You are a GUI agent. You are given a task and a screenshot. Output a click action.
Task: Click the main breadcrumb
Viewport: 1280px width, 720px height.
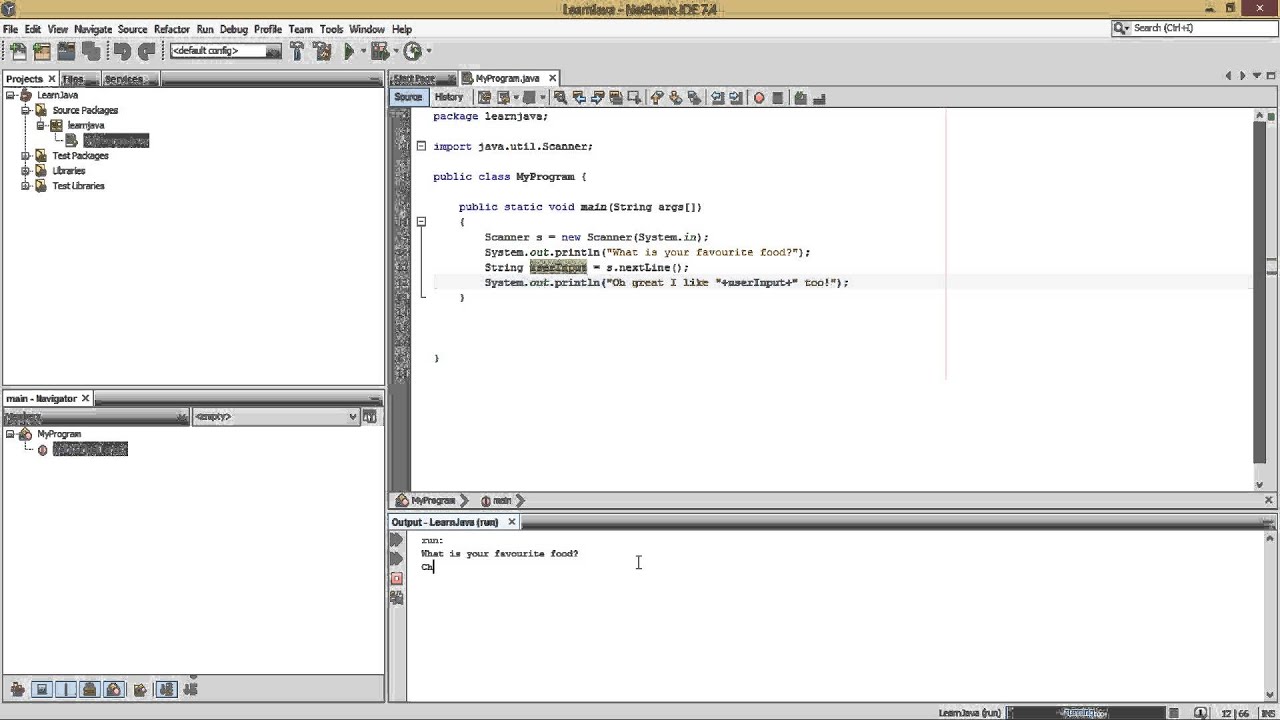[x=497, y=500]
